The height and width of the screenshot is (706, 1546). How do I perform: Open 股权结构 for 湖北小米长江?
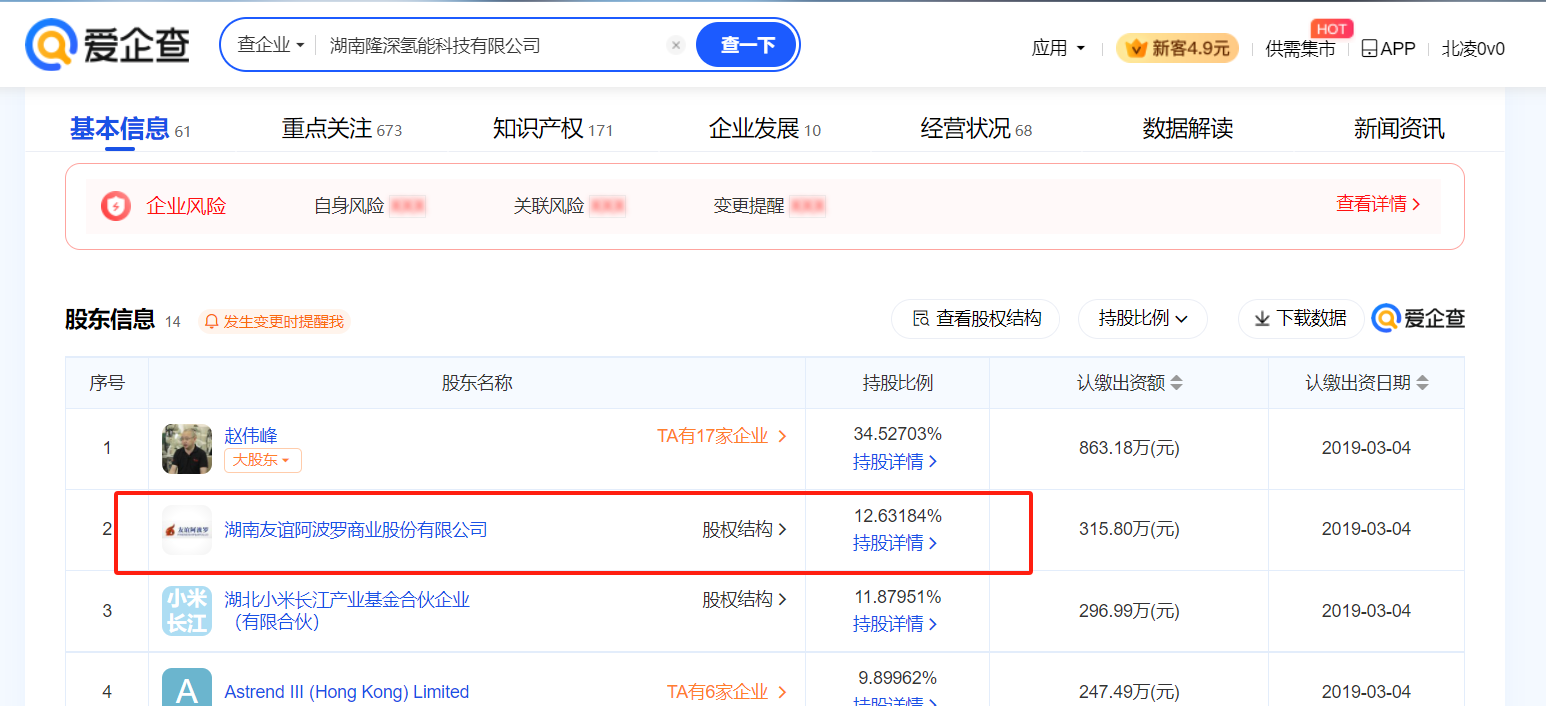point(745,599)
